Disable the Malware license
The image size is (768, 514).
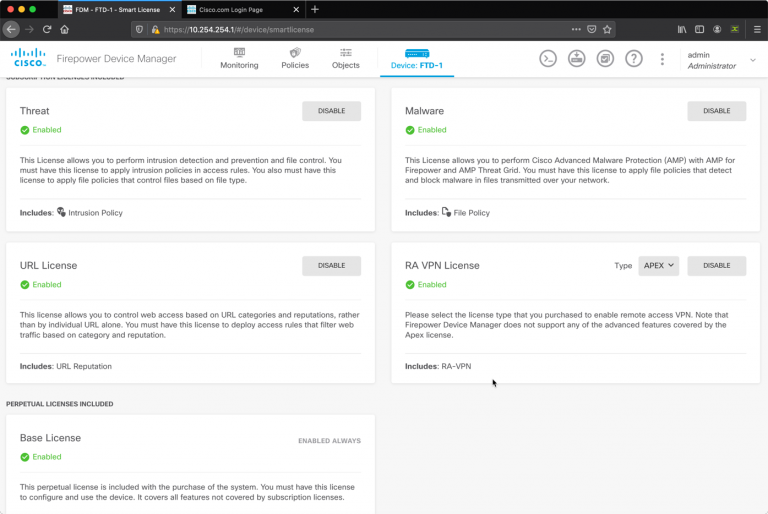(x=717, y=111)
